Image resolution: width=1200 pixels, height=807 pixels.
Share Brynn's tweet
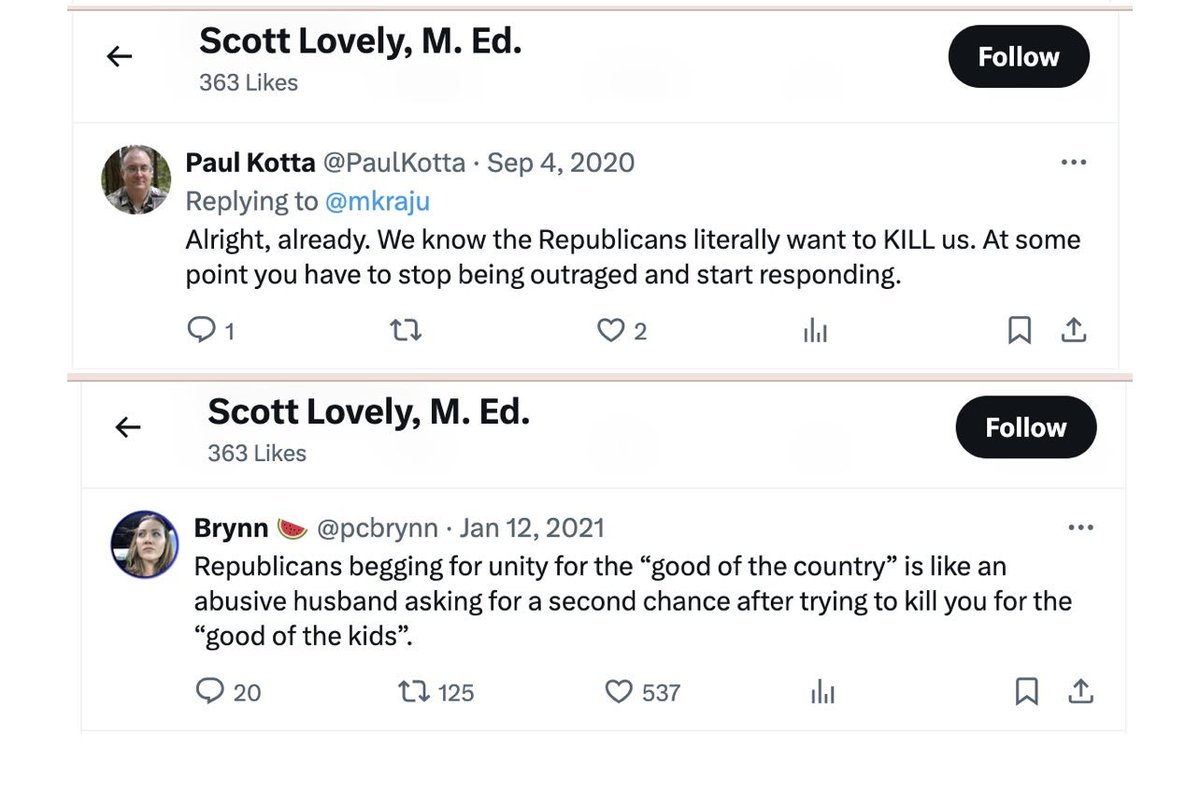click(1081, 691)
